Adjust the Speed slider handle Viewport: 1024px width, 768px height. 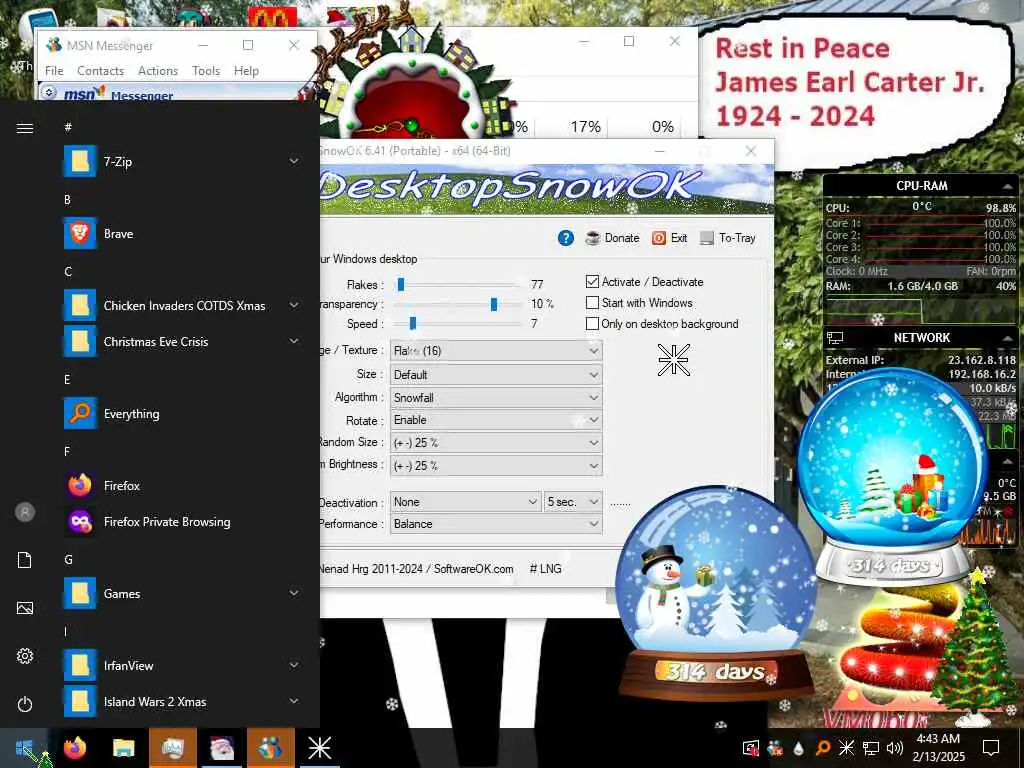pos(413,324)
